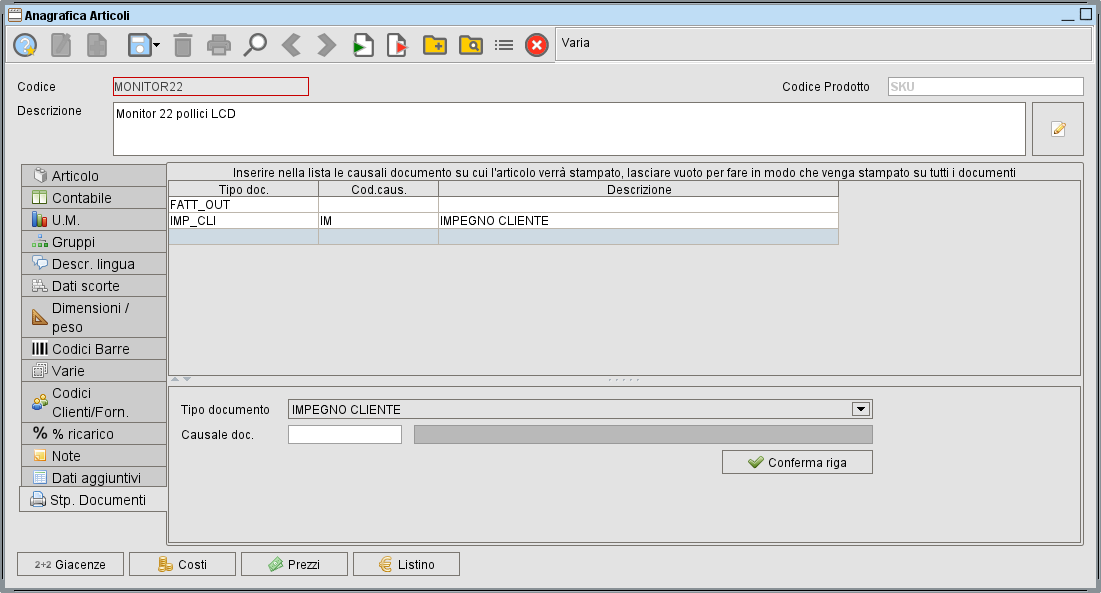Click the edit pencil icon beside Descrizione
1101x593 pixels.
(x=1057, y=128)
